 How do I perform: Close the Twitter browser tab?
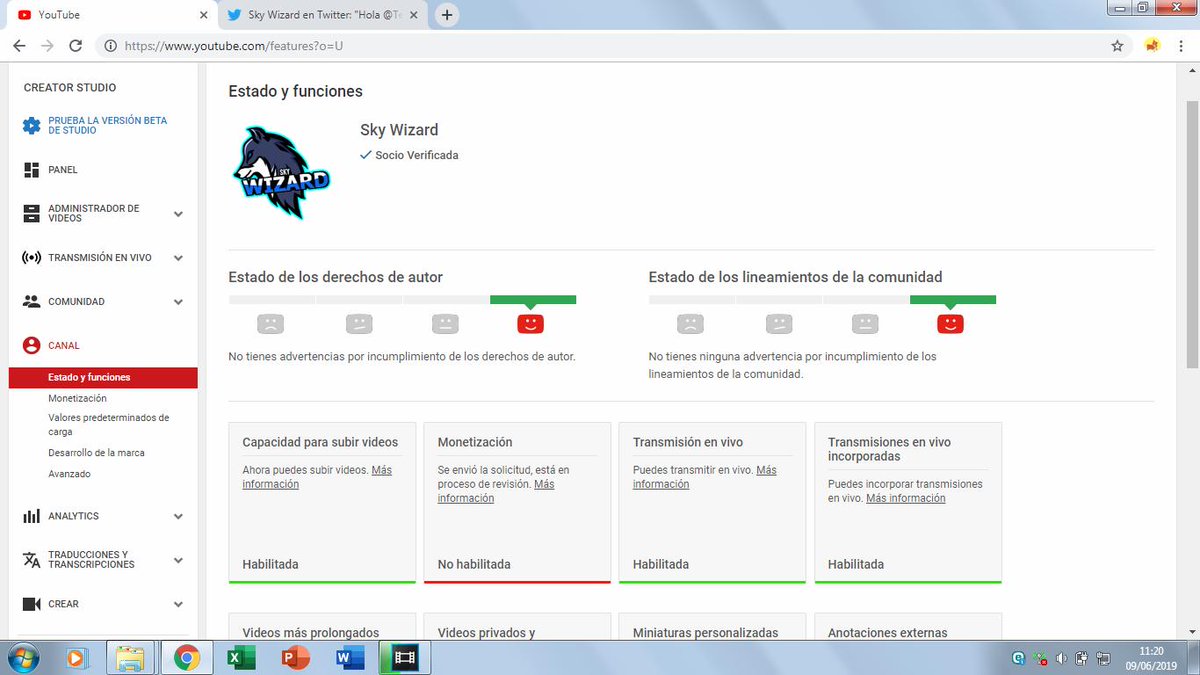(416, 15)
